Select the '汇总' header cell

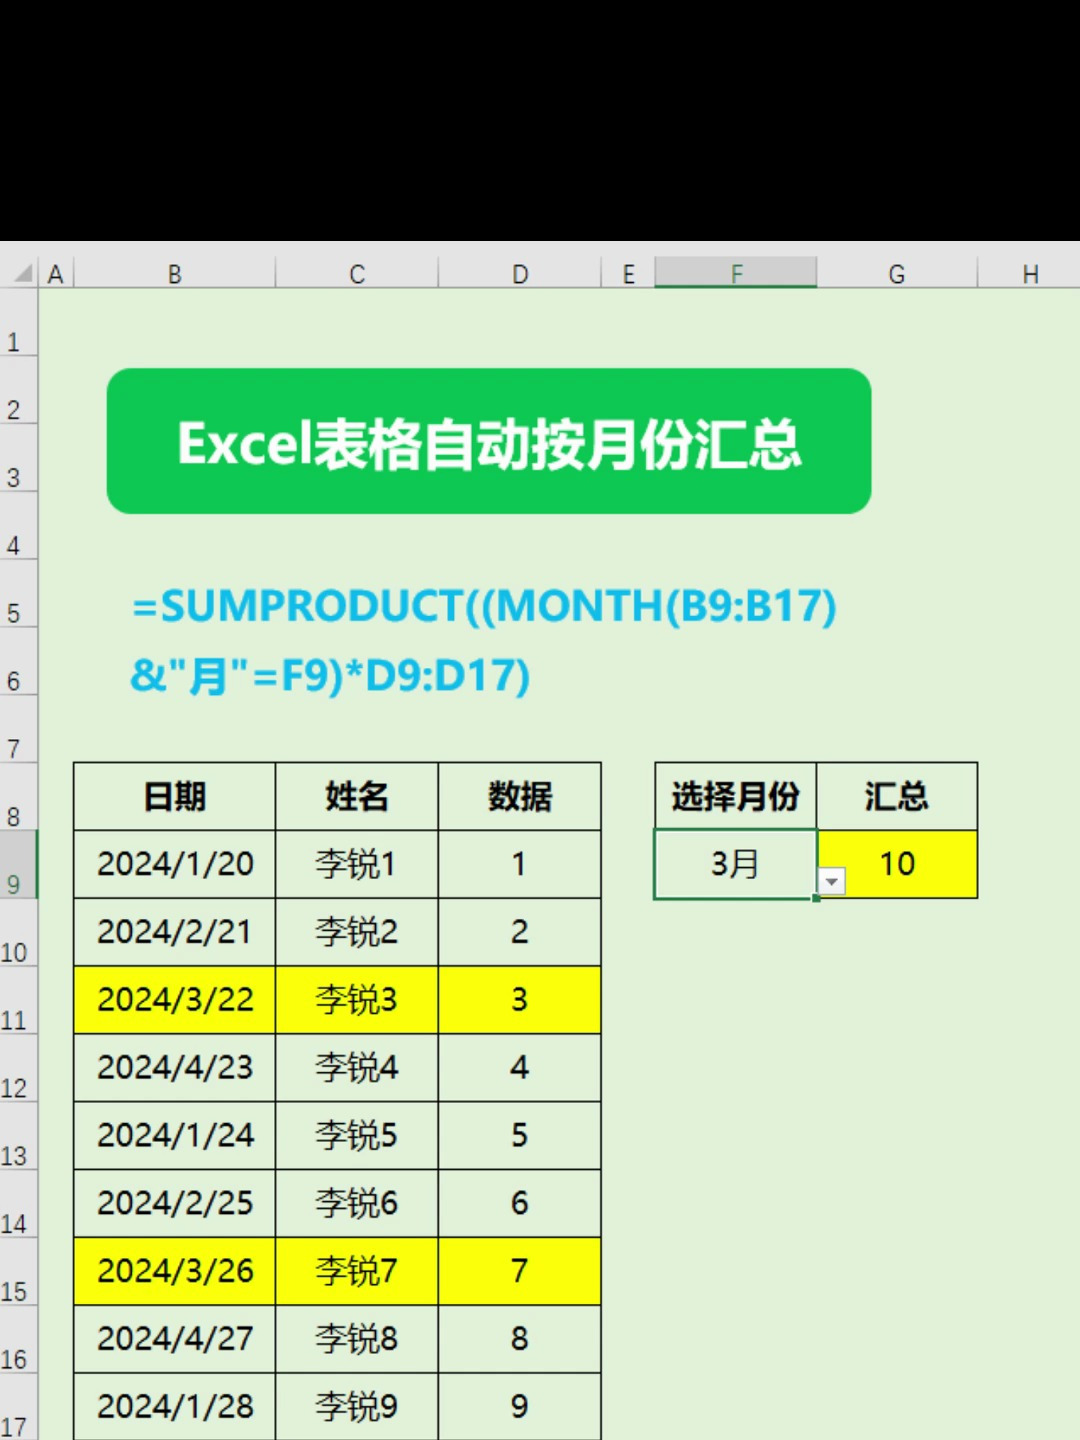coord(897,797)
